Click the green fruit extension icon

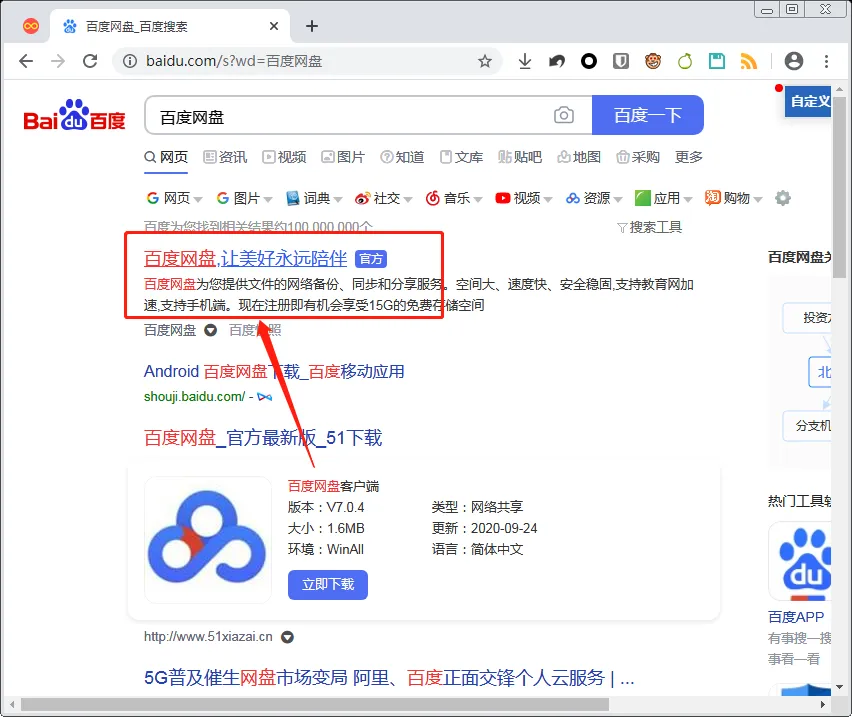click(685, 61)
